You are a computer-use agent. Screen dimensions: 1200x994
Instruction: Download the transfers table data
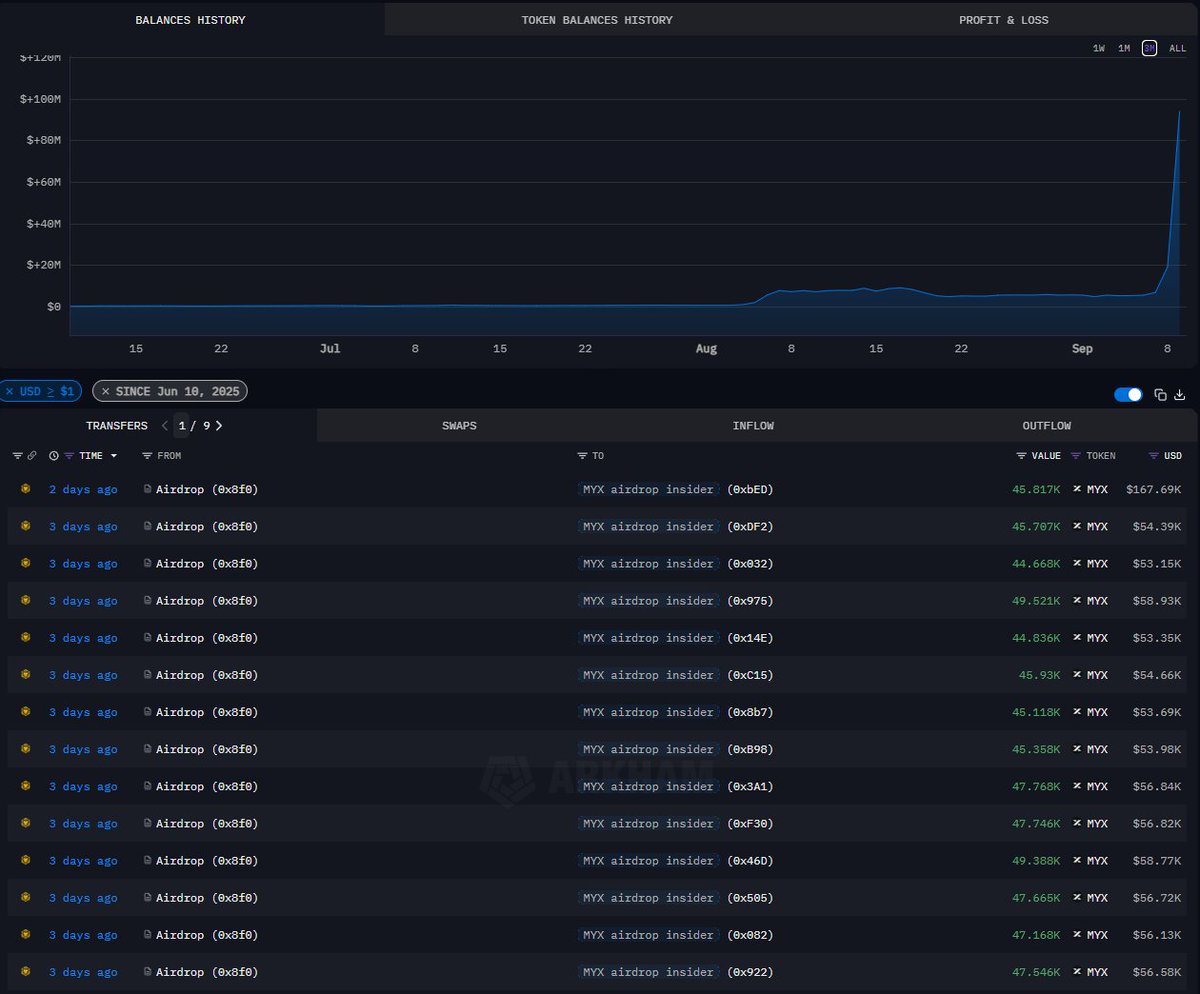[1180, 395]
